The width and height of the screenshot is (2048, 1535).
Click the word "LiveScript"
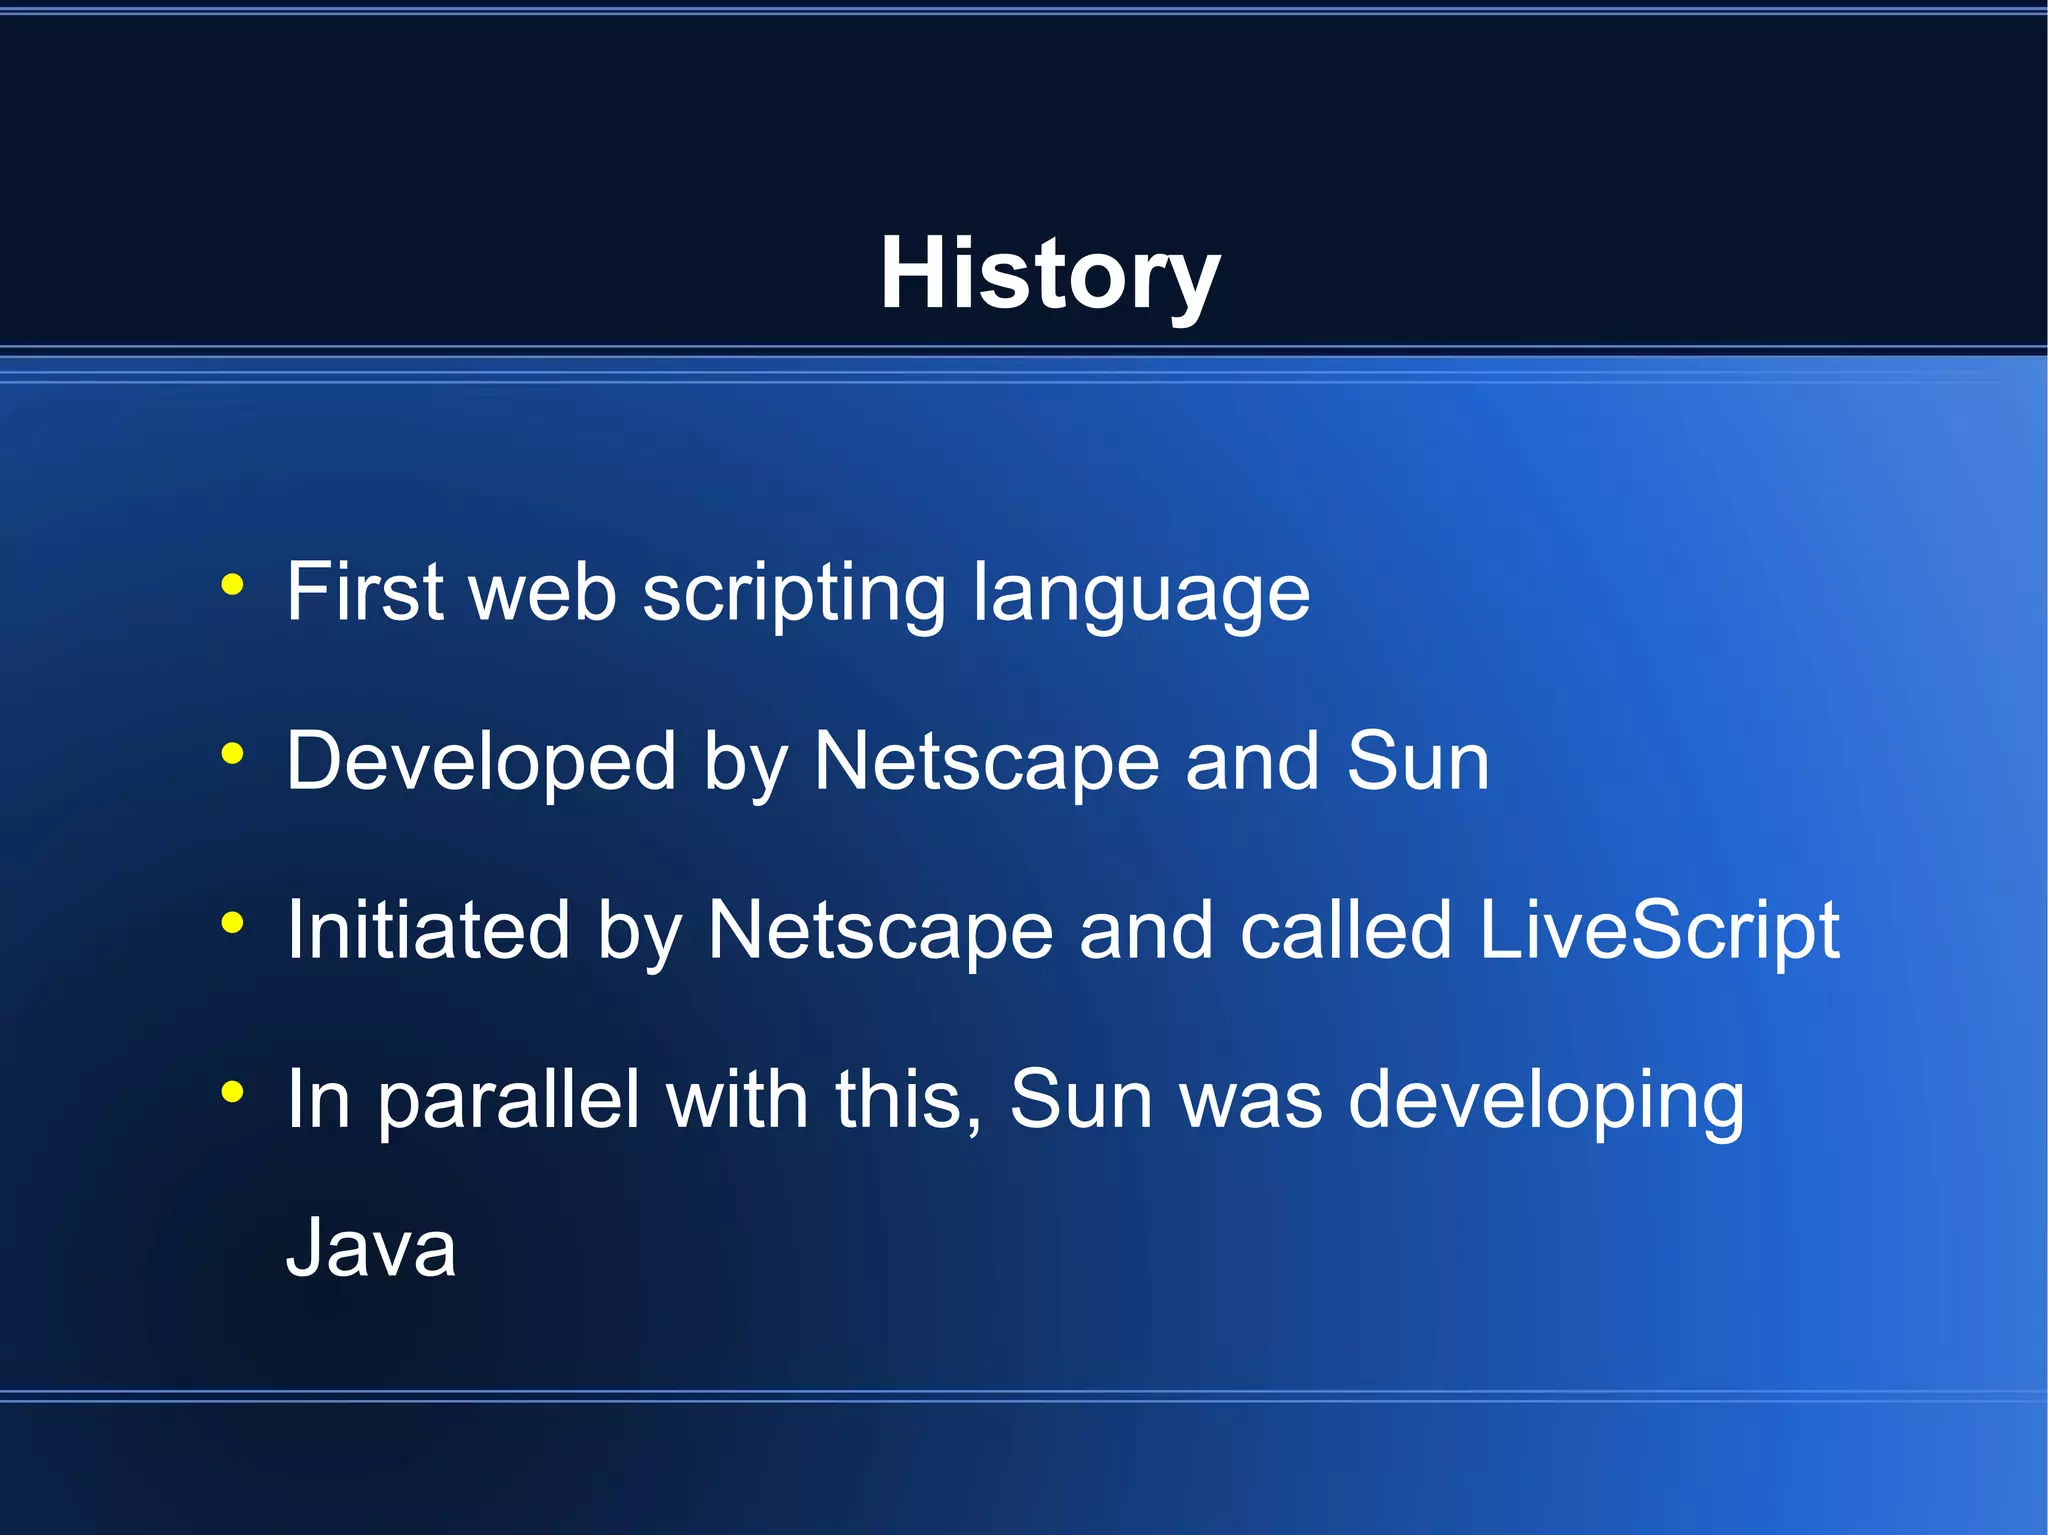point(1658,930)
